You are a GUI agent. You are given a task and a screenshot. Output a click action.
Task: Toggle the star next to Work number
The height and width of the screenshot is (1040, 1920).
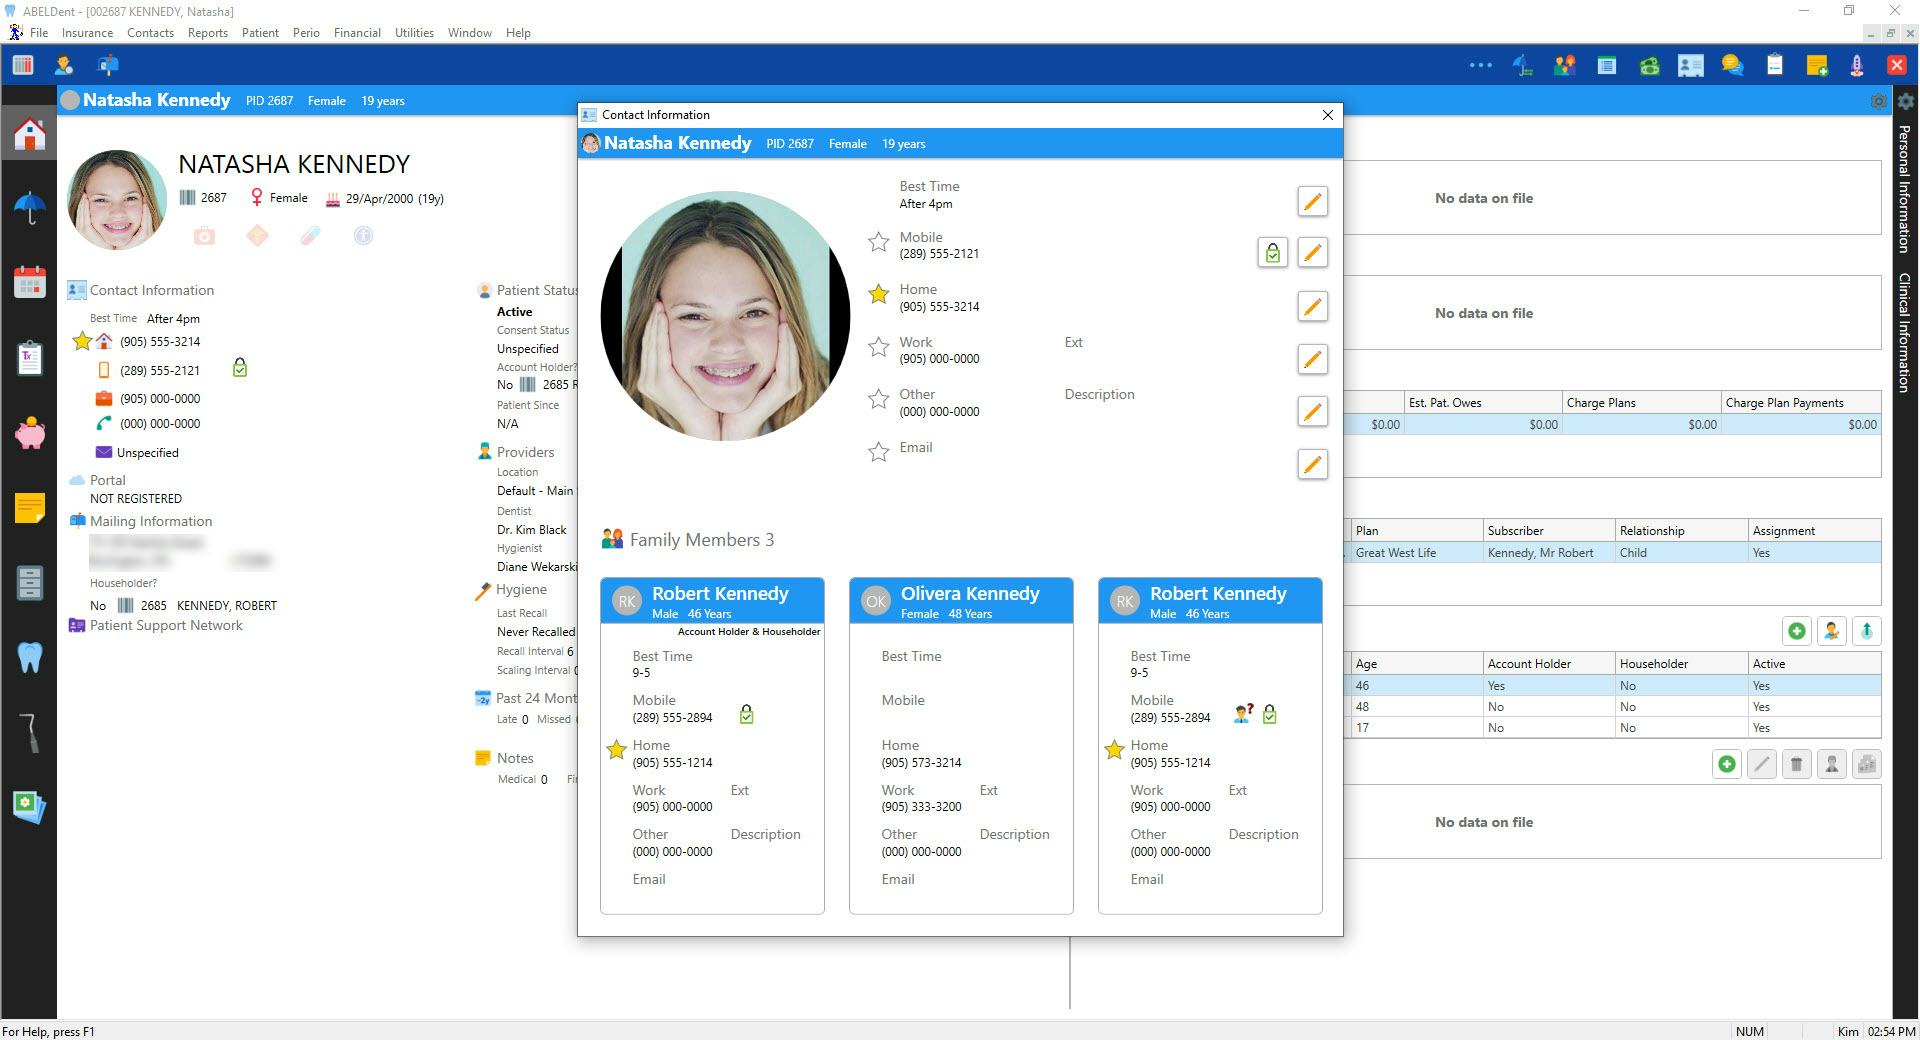click(878, 347)
